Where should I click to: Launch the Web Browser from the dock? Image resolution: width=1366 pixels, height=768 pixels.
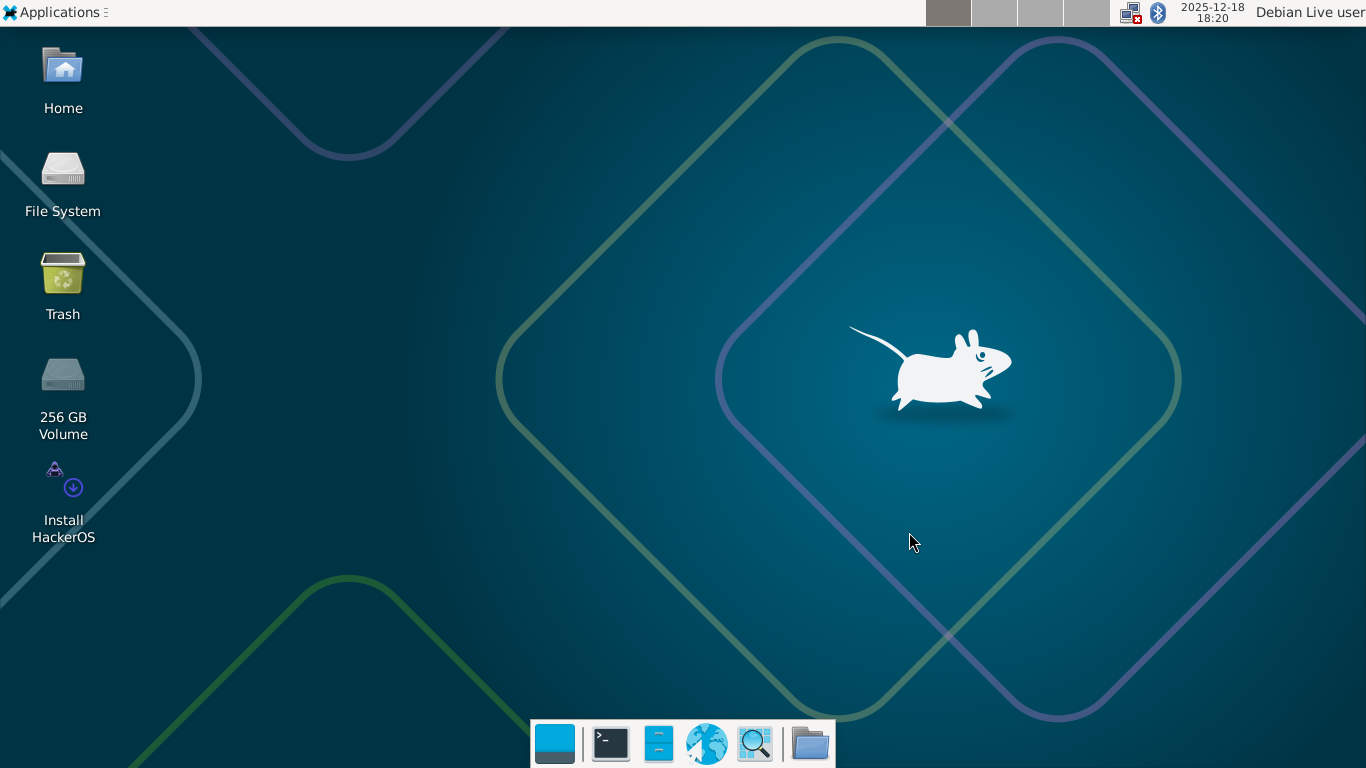pos(706,743)
